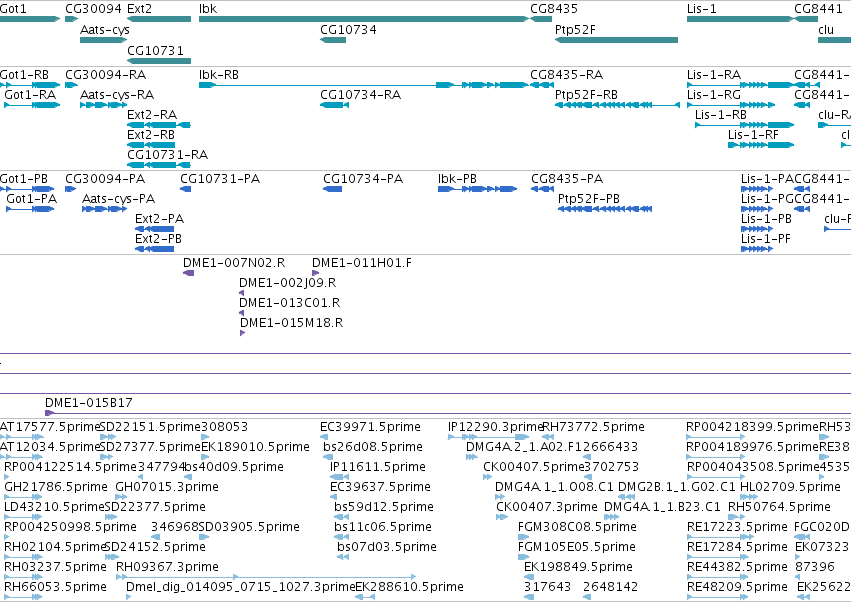Click the Got1 gene label in top track
The image size is (851, 602).
[x=12, y=9]
